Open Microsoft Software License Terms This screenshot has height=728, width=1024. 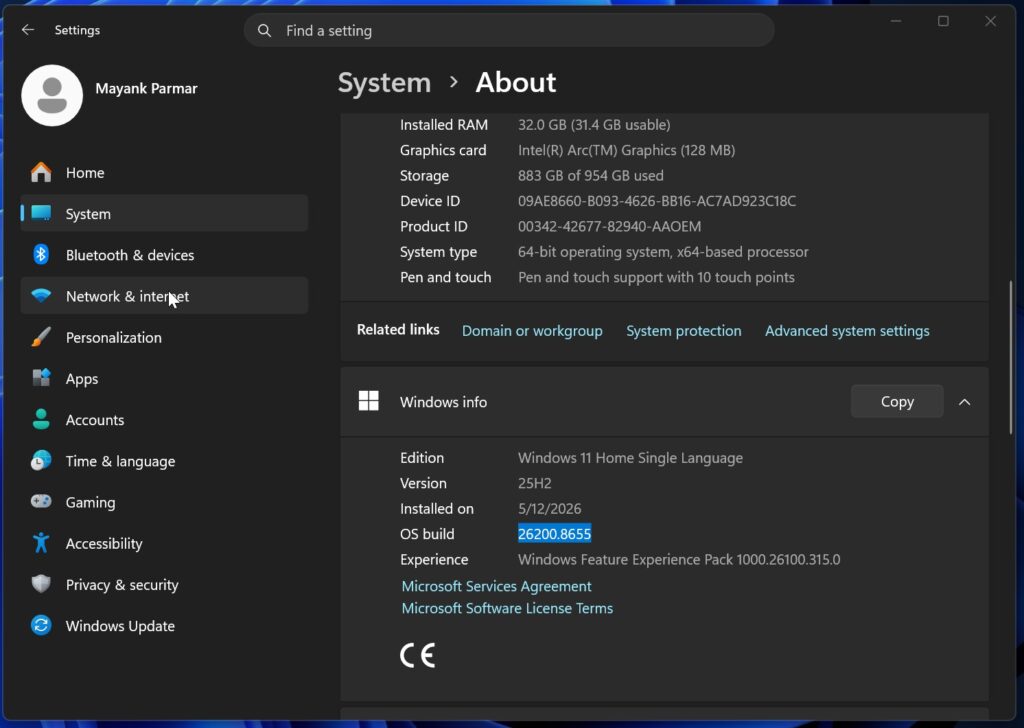[x=507, y=608]
